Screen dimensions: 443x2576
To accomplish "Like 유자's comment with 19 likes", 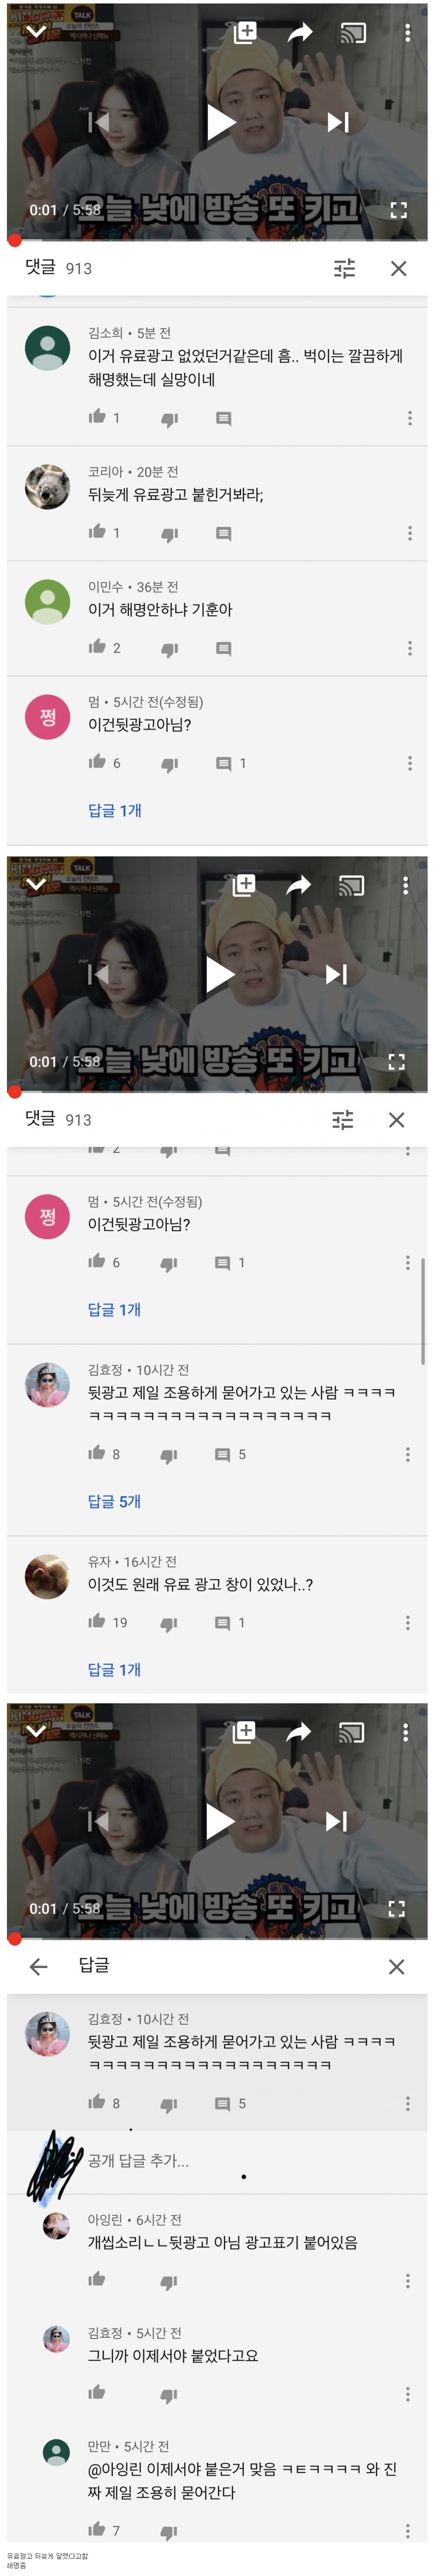I will [x=97, y=1621].
